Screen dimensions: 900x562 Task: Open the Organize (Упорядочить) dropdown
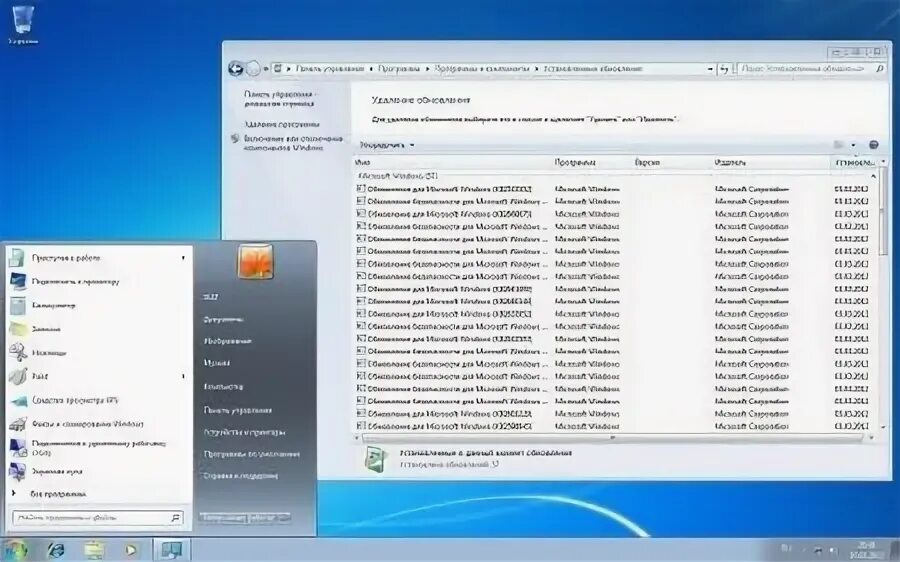click(387, 145)
